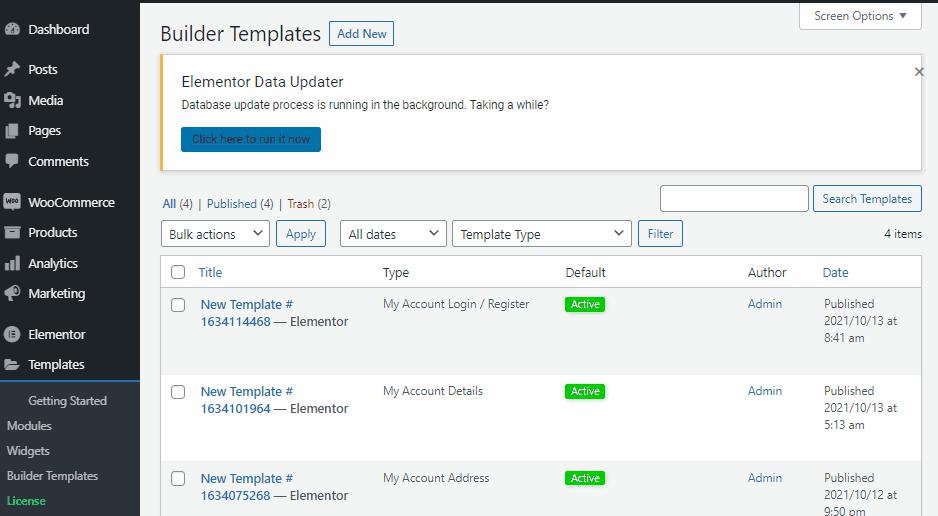Click 'Click here to run it now' button
This screenshot has height=516, width=938.
tap(251, 139)
